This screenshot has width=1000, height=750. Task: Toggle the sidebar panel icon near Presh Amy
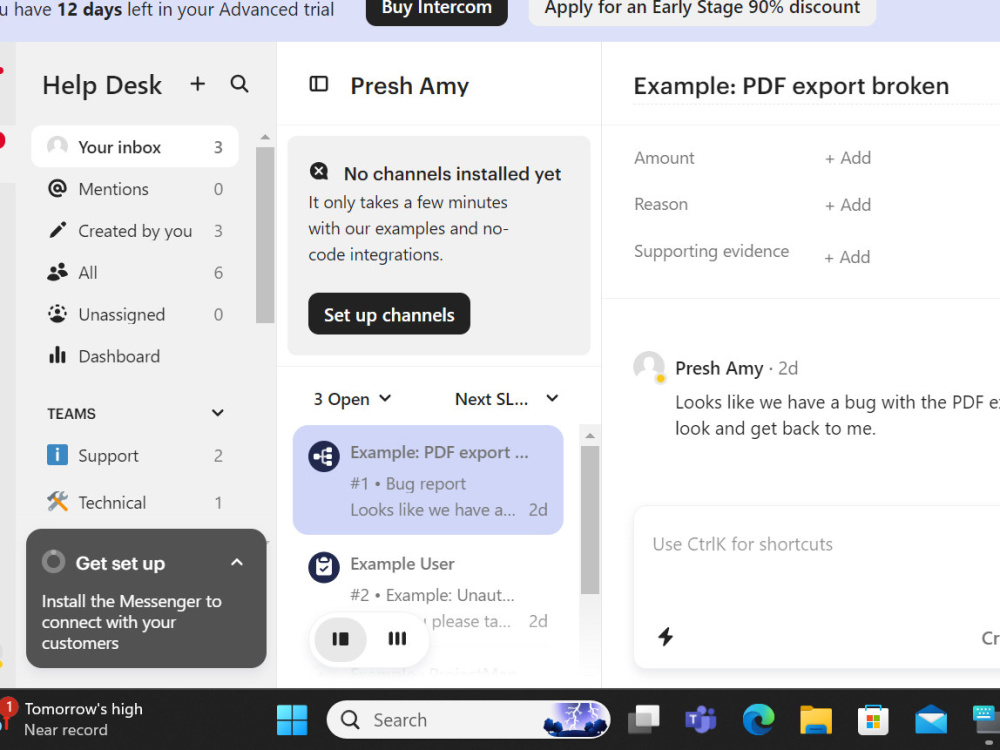(319, 84)
